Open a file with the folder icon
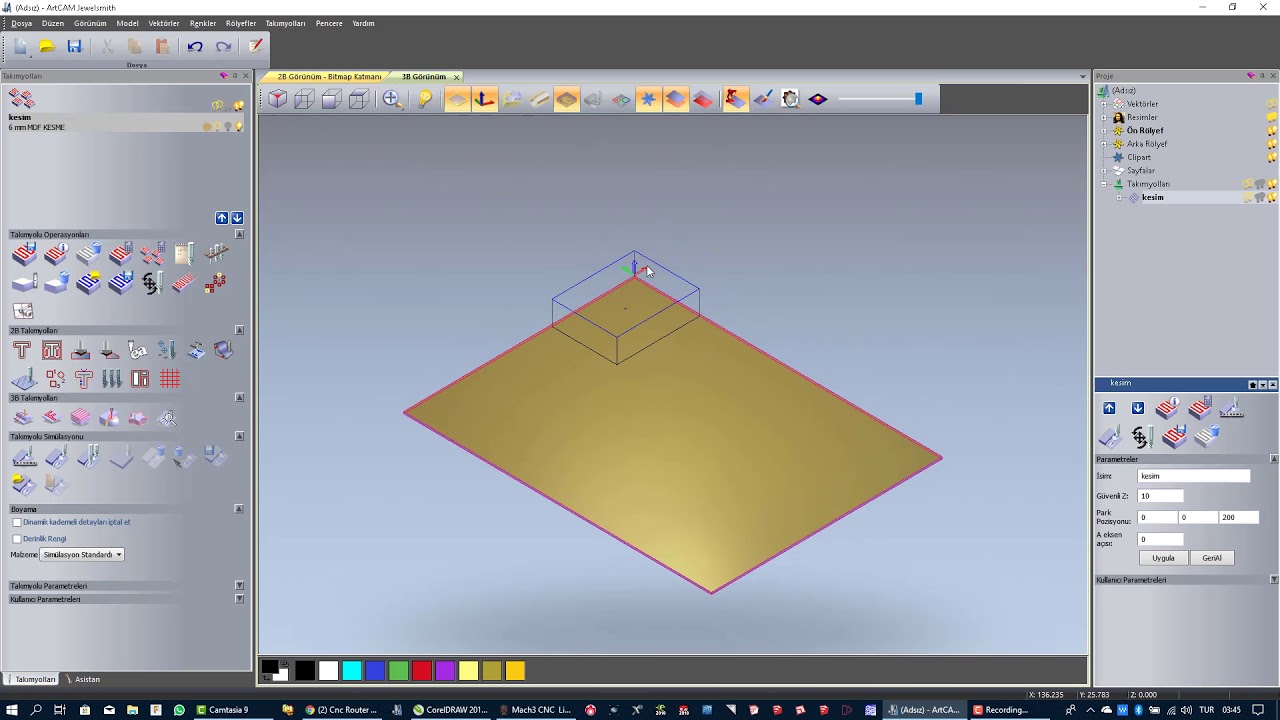 point(47,46)
